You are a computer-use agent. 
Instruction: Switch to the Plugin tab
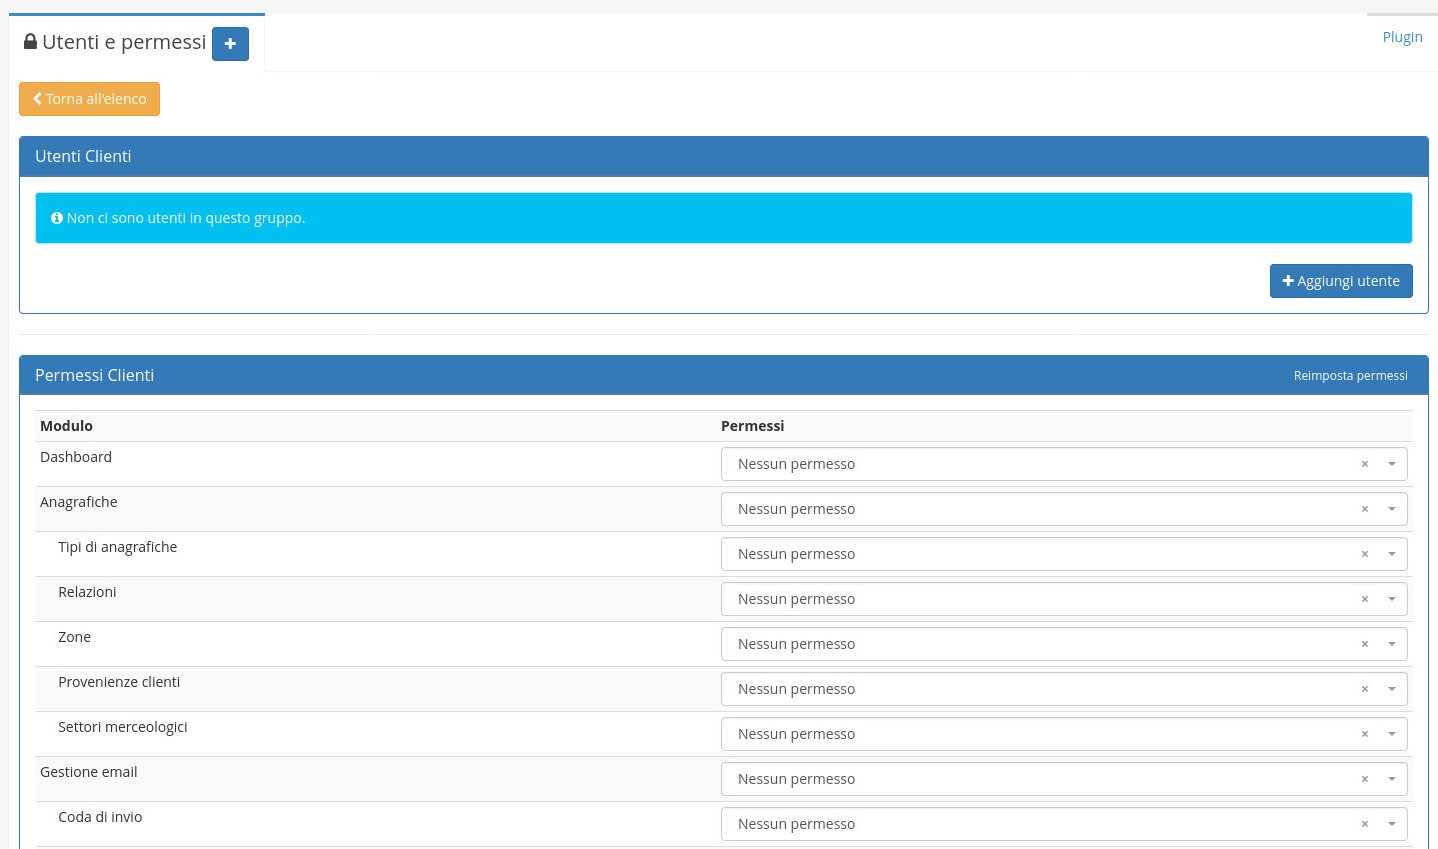1402,37
